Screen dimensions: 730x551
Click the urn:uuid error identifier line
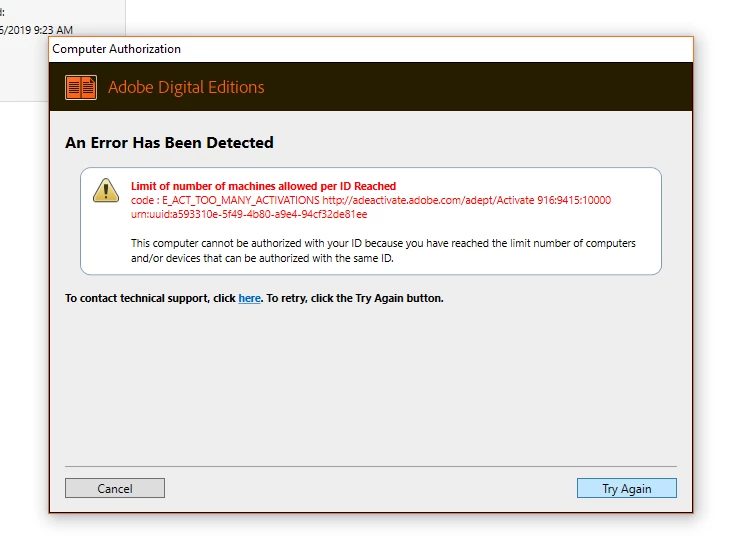pos(249,214)
